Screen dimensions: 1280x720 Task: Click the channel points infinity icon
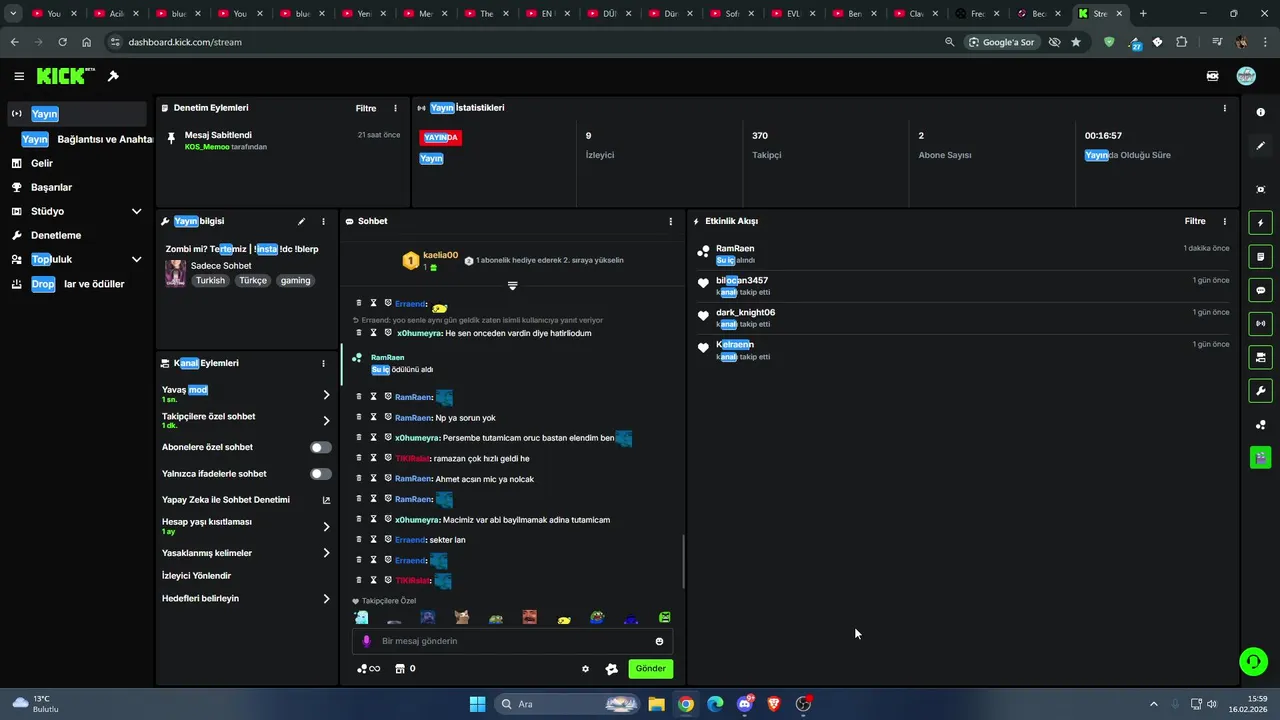[x=368, y=669]
